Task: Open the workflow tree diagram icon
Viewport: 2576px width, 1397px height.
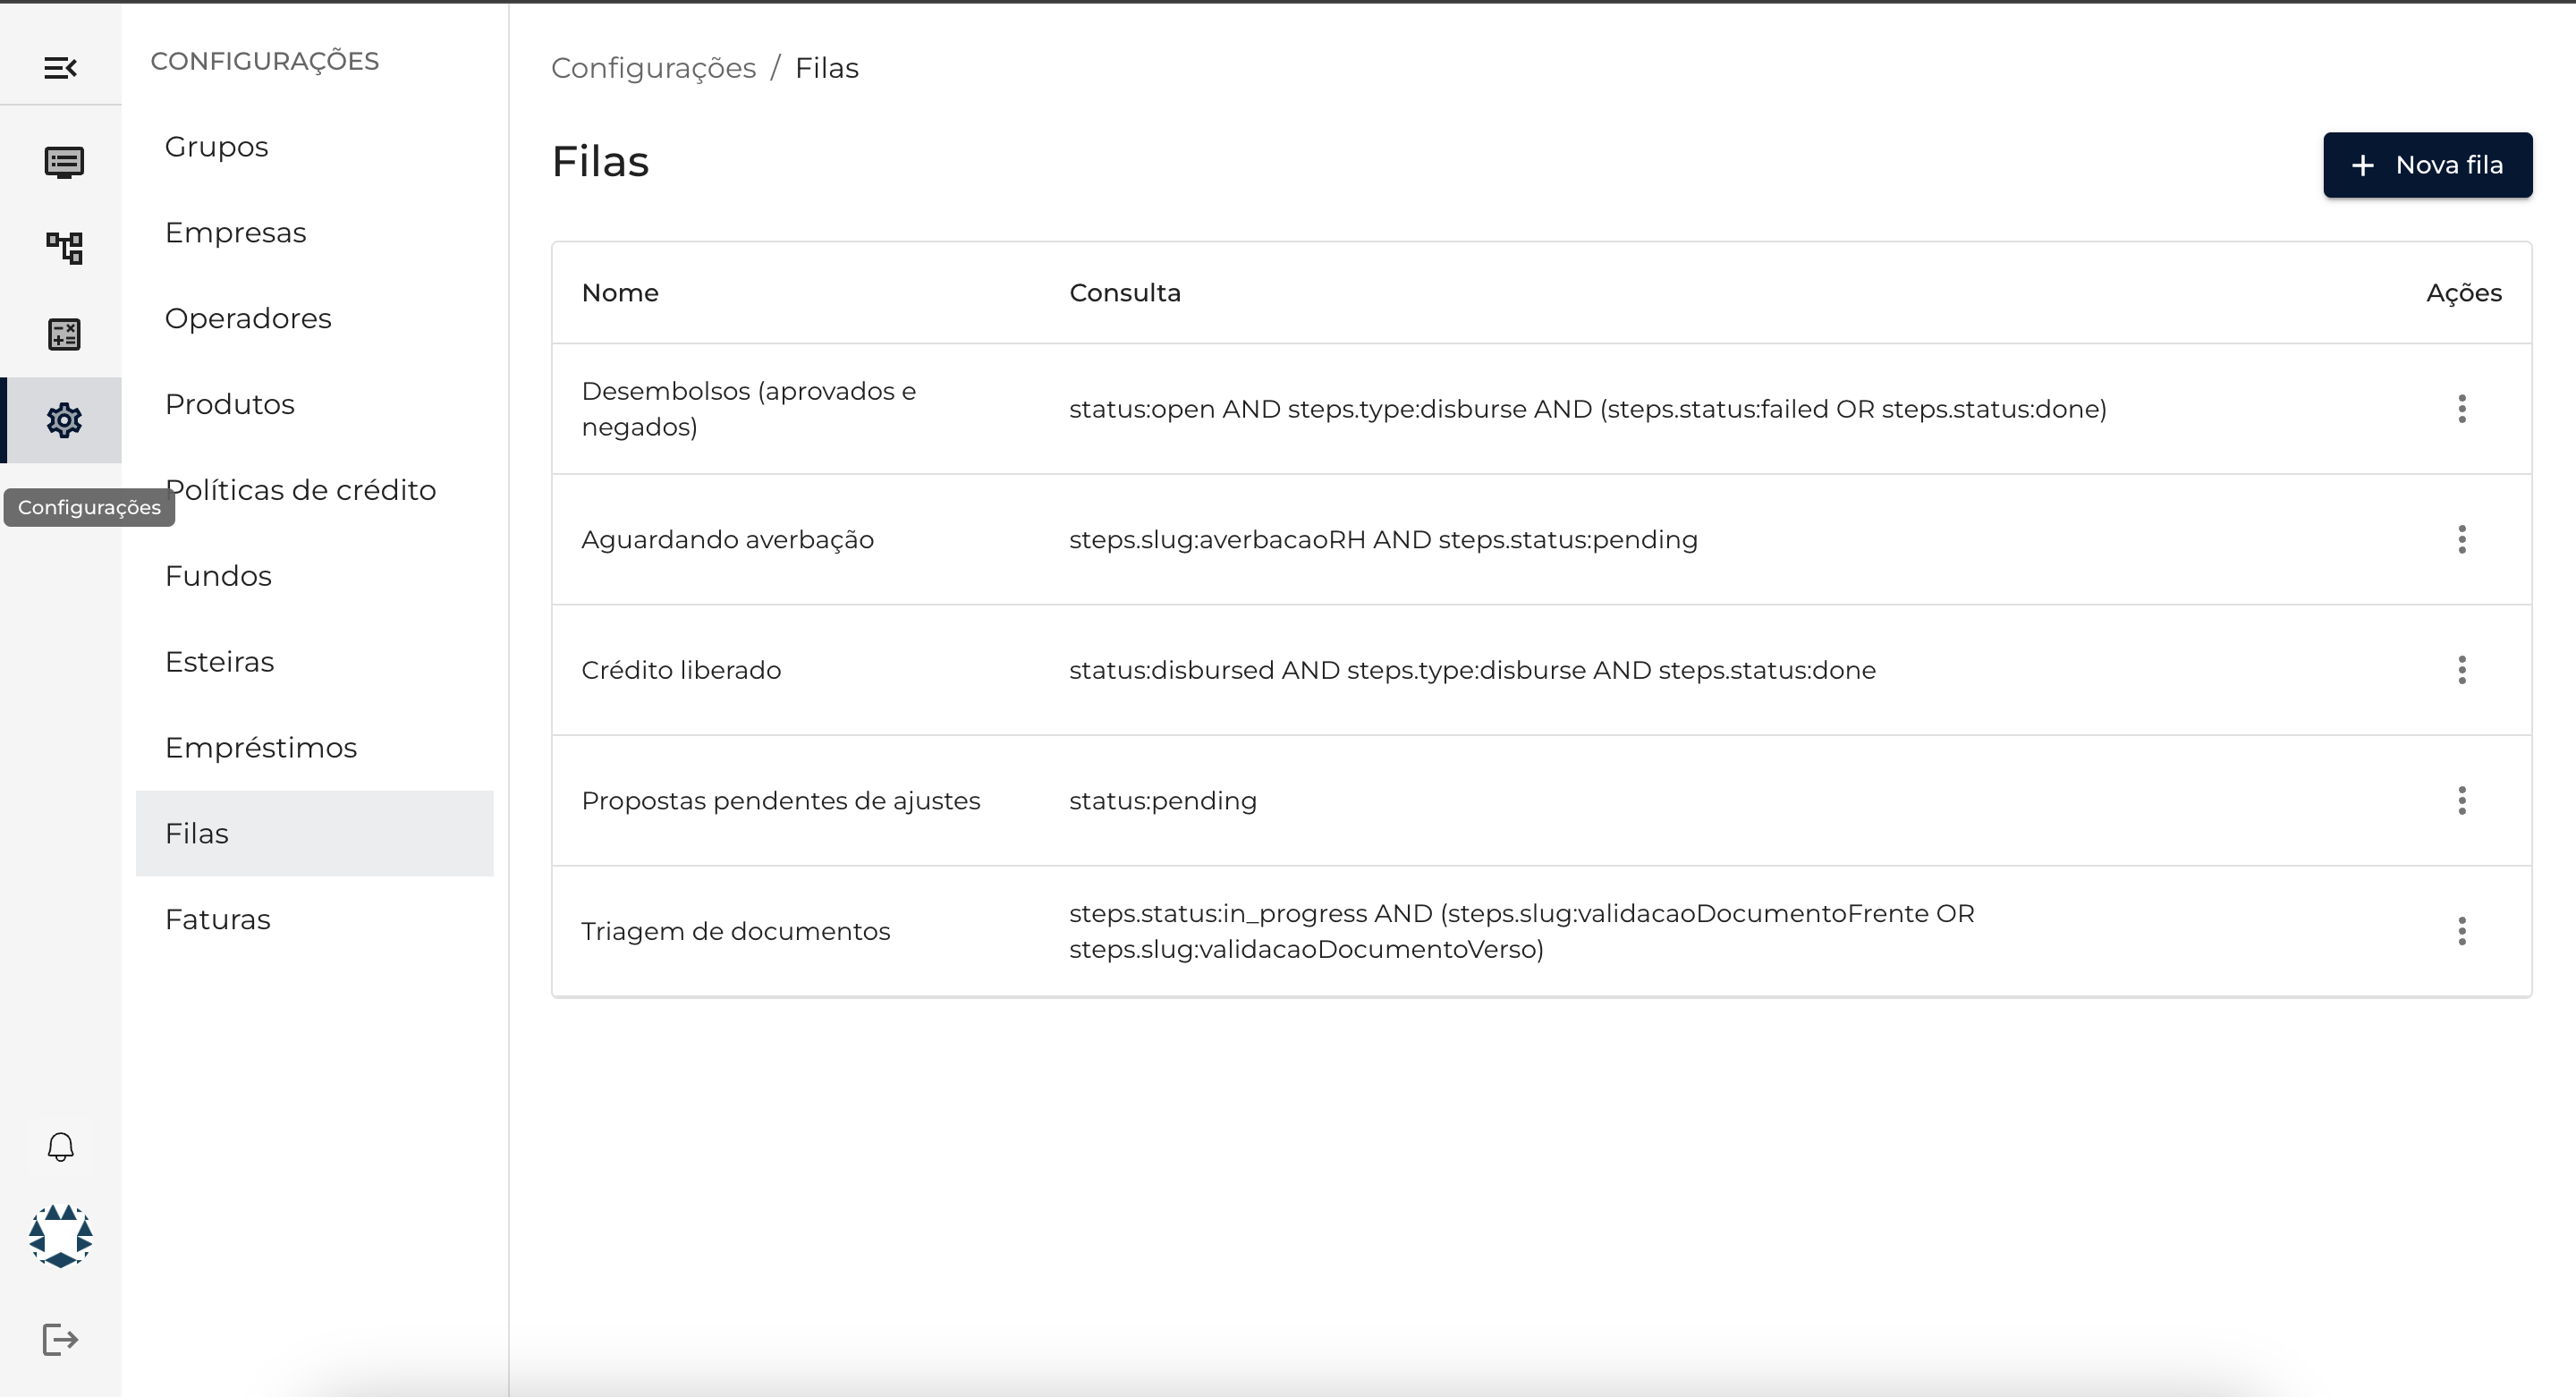Action: point(64,248)
